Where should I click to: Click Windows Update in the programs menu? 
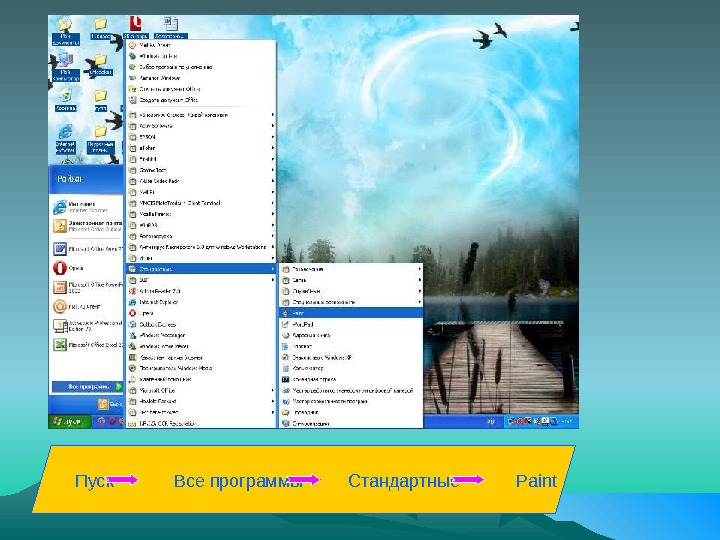(201, 56)
